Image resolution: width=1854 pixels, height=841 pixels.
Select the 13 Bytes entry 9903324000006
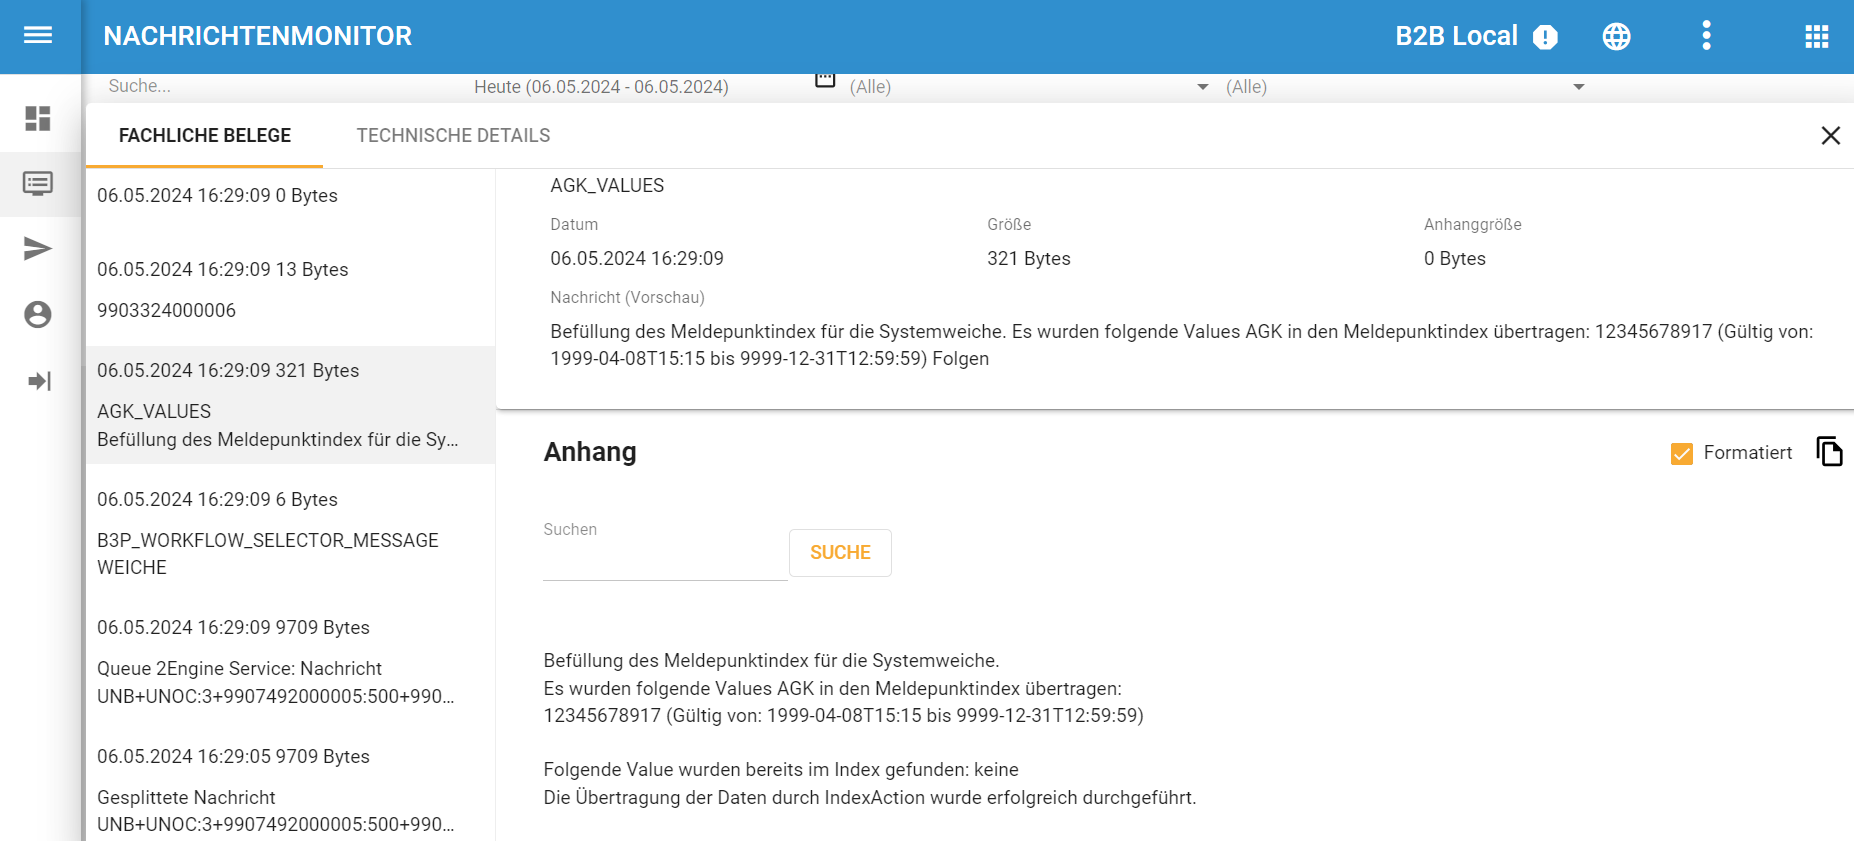click(290, 290)
